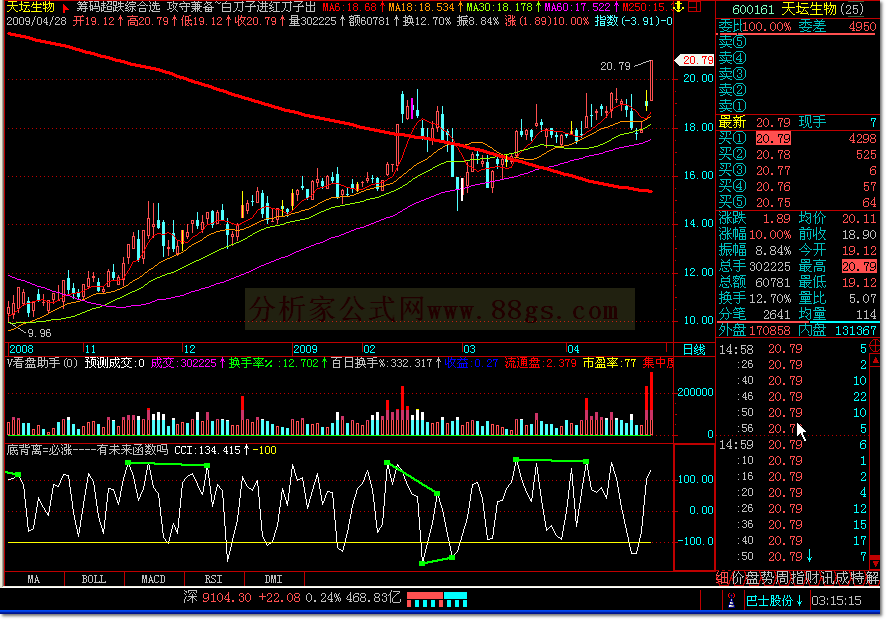Click the red crosshair circle icon beside tick list

[875, 346]
